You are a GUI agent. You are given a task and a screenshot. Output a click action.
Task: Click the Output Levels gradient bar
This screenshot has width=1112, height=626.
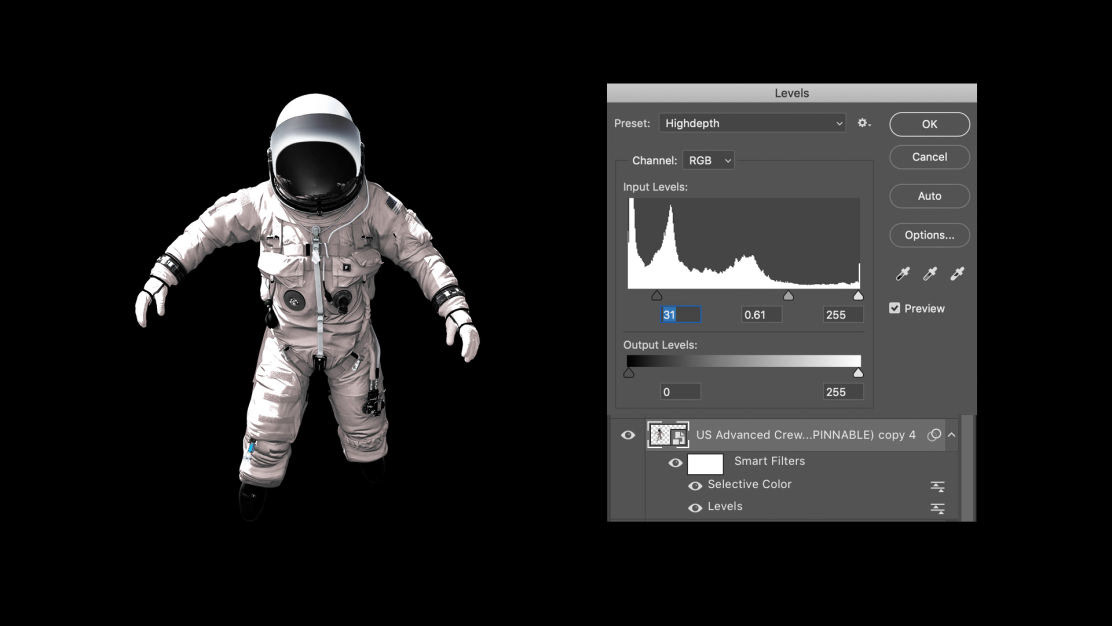pos(744,361)
